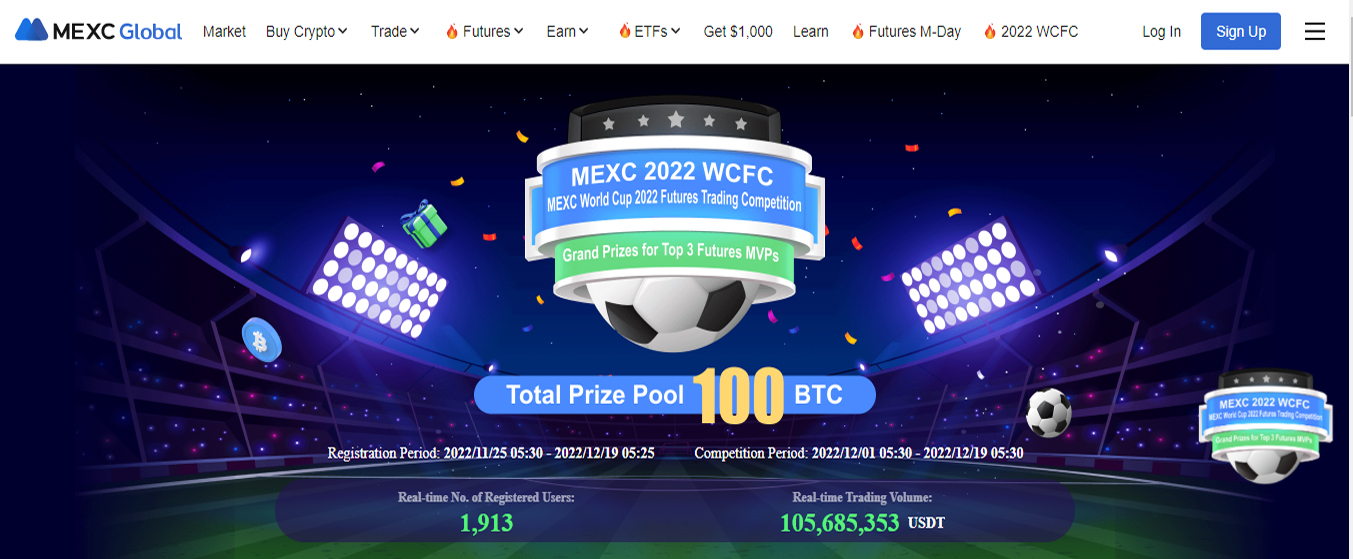Expand the Trade dropdown menu
The width and height of the screenshot is (1353, 559).
pos(395,32)
